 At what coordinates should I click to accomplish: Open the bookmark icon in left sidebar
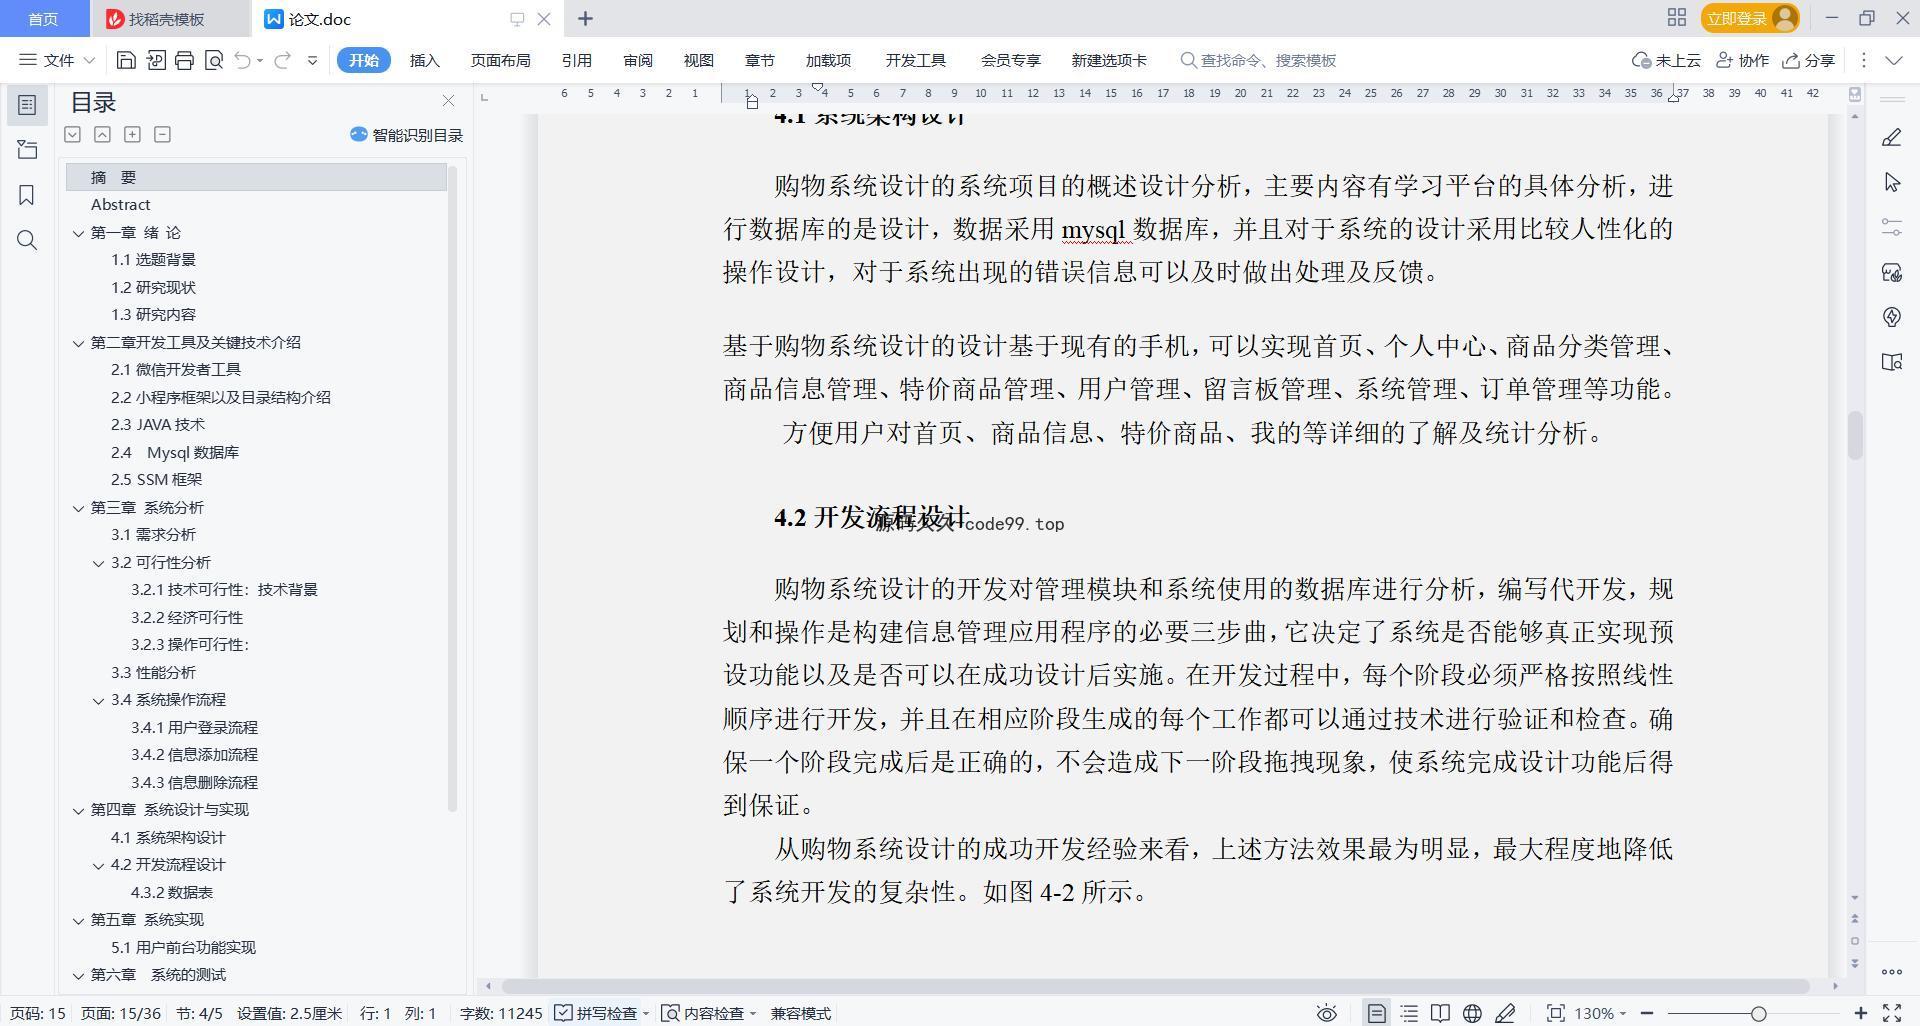[27, 195]
